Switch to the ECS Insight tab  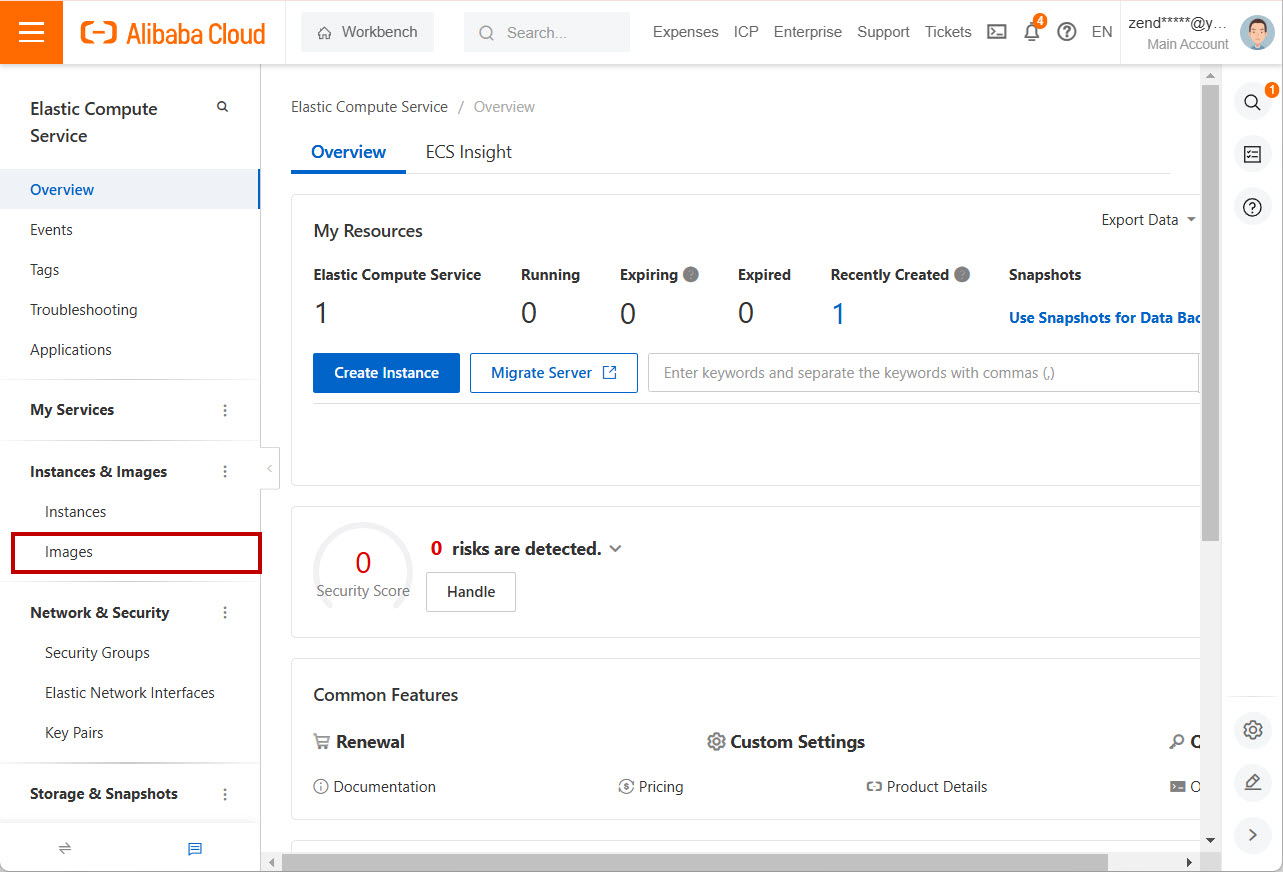[x=468, y=152]
